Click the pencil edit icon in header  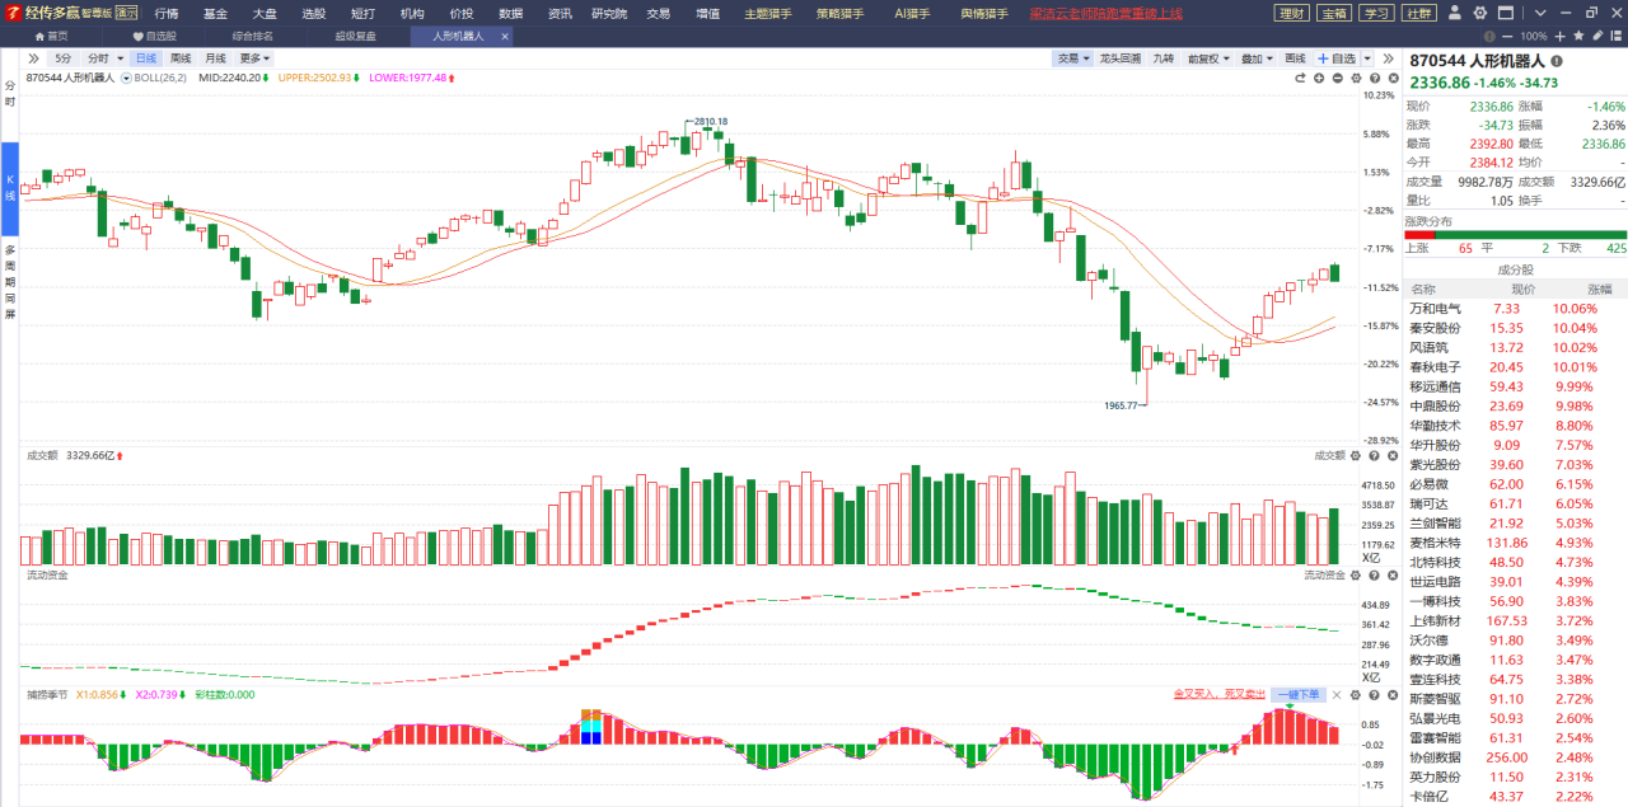click(x=1597, y=36)
